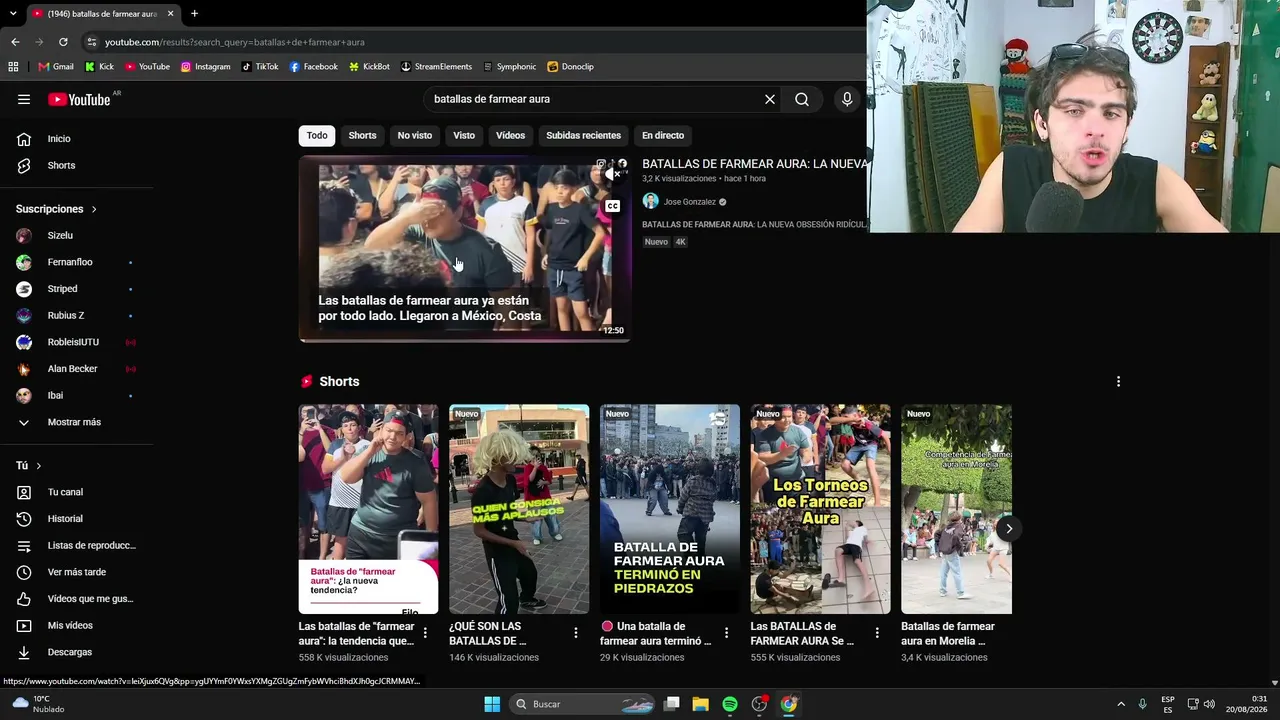The width and height of the screenshot is (1280, 720).
Task: Show next Shorts with the arrow
Action: (1009, 529)
